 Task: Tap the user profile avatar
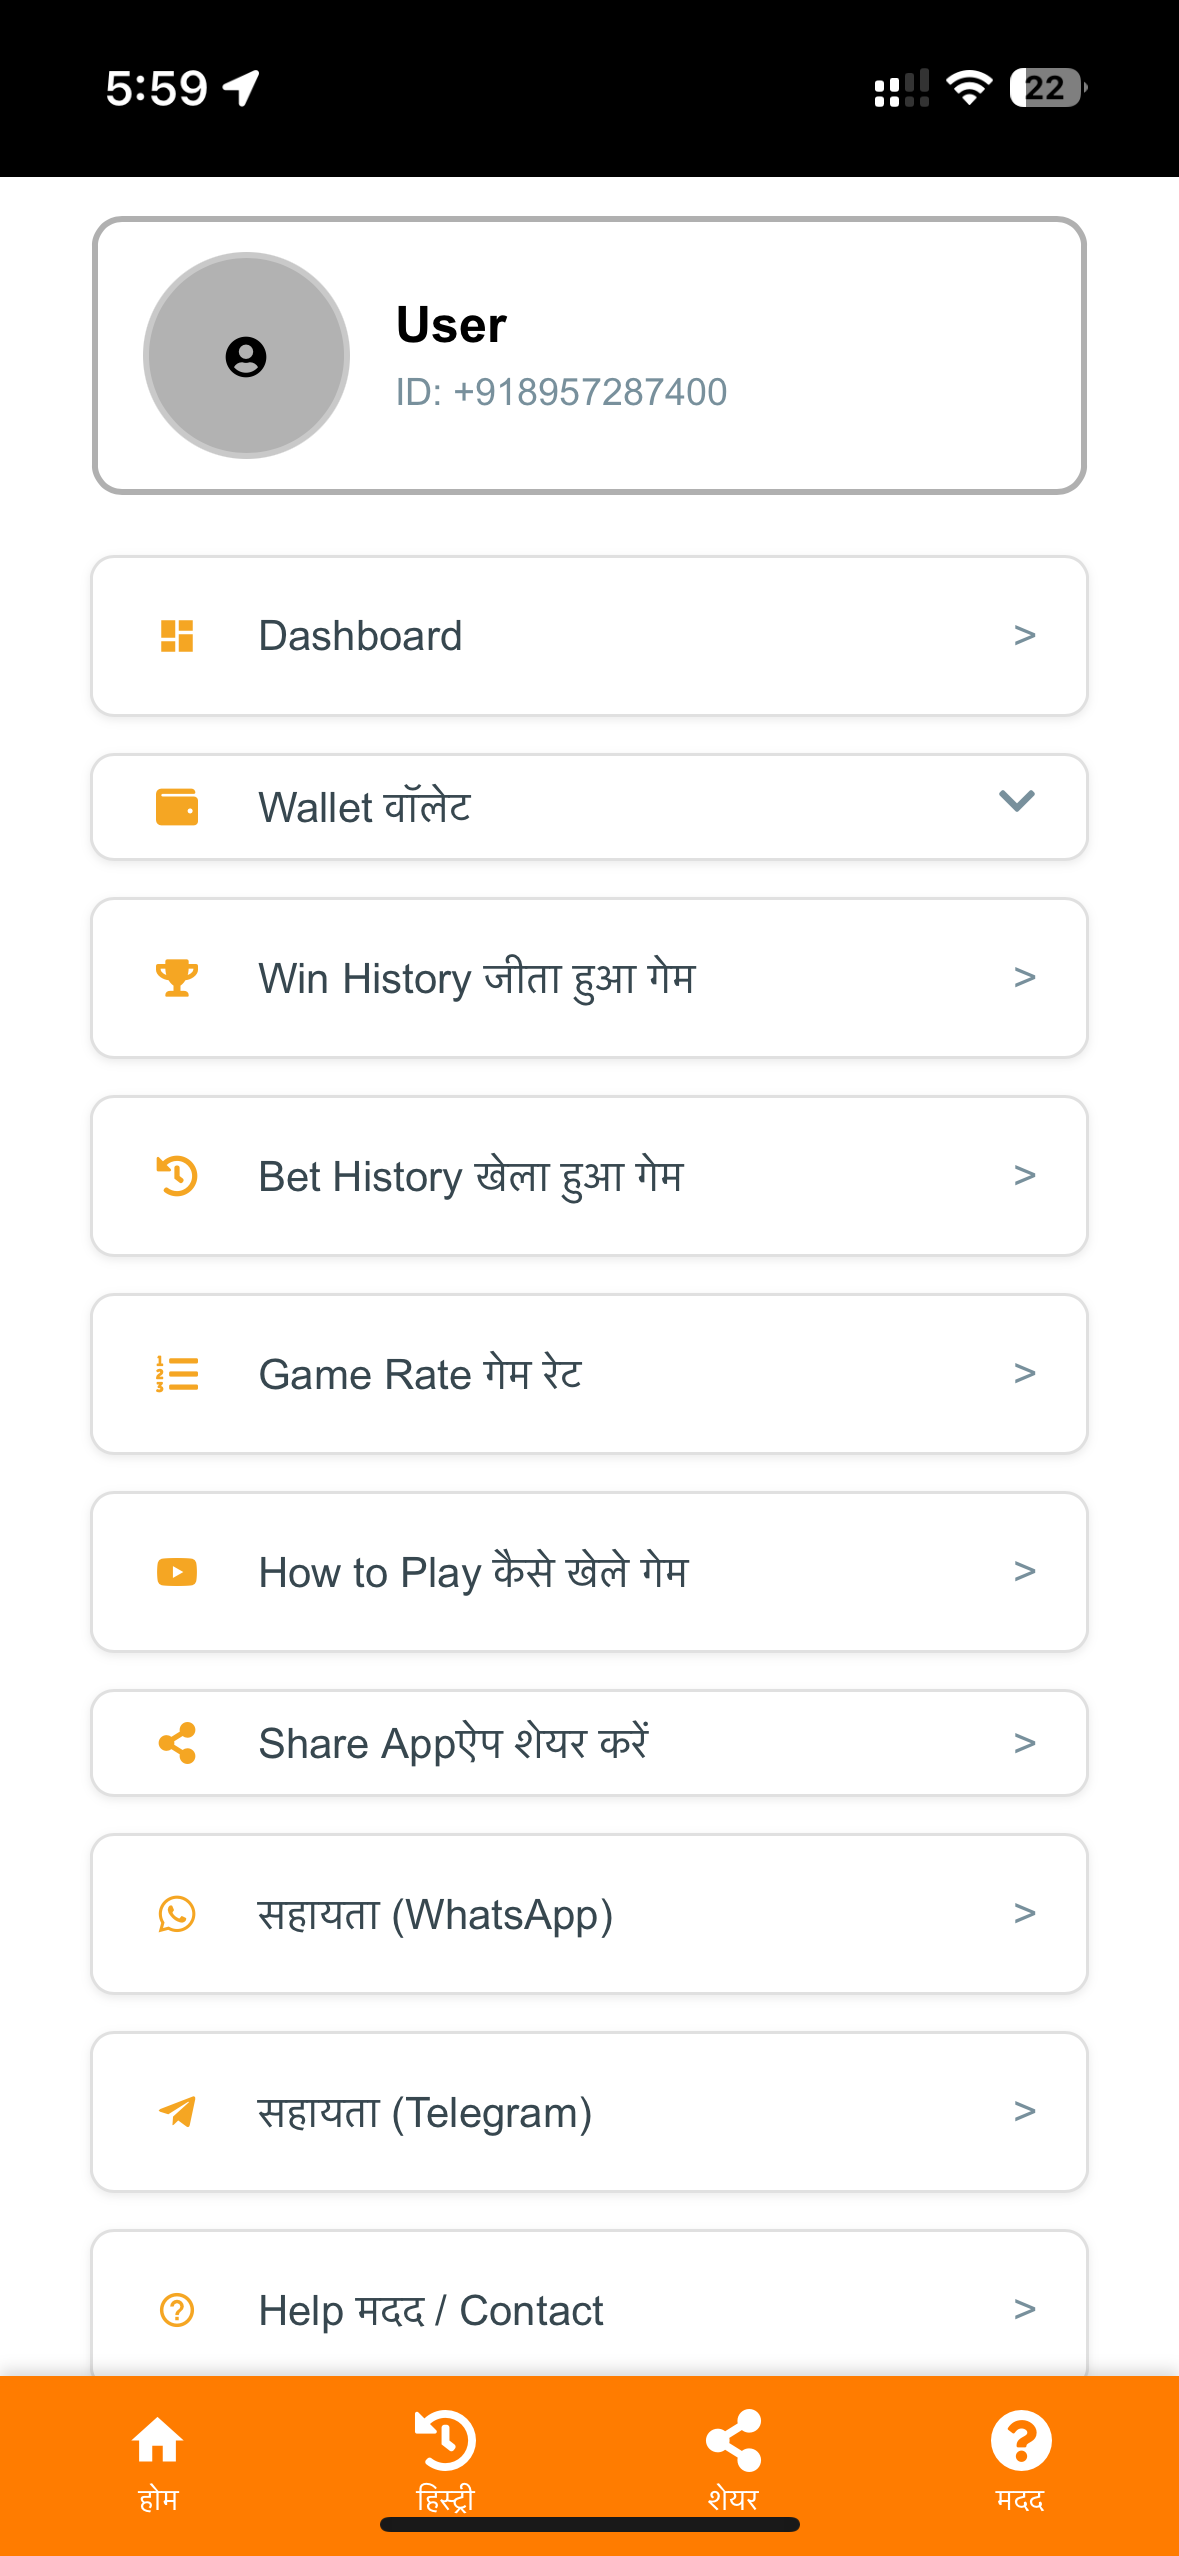coord(246,356)
